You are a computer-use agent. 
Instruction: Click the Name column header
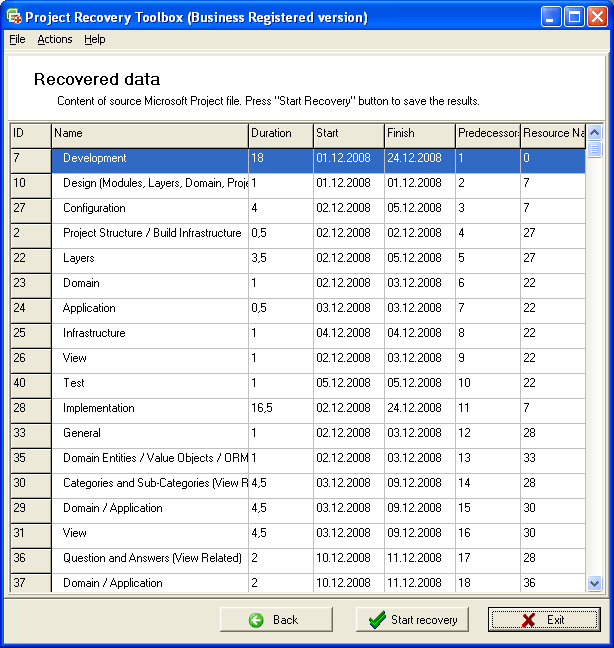click(150, 134)
